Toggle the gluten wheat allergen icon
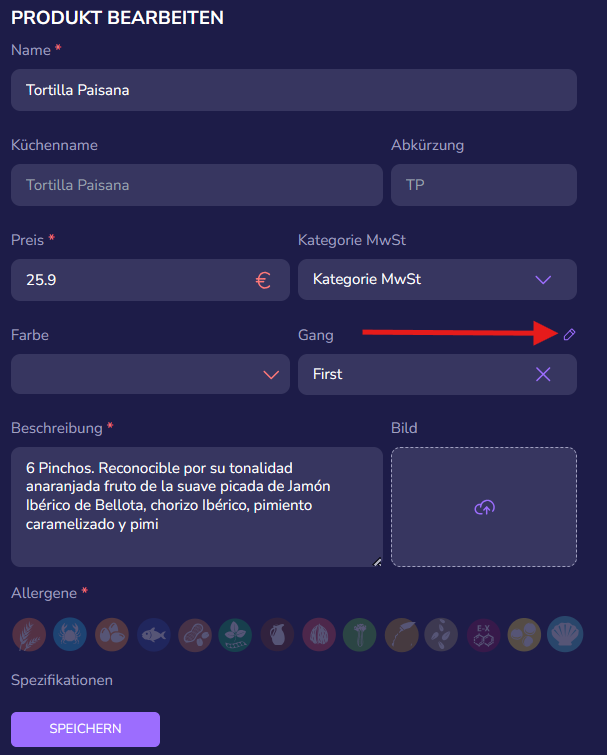The width and height of the screenshot is (607, 755). pos(29,635)
